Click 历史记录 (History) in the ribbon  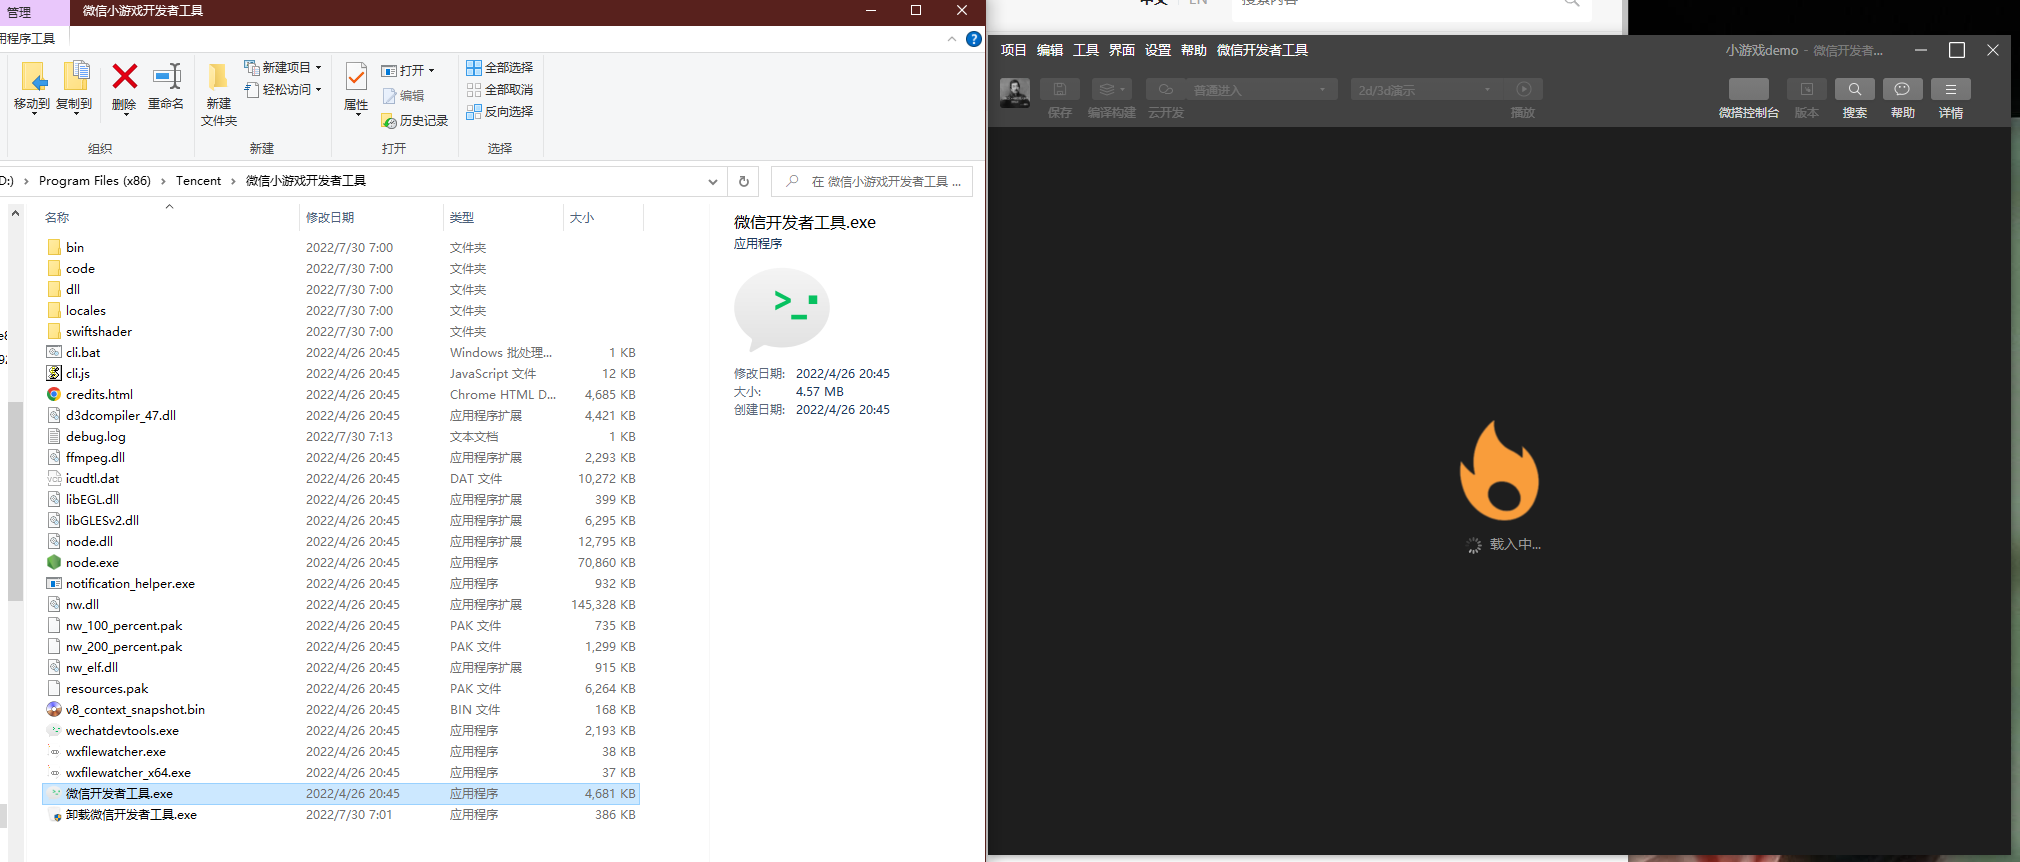click(414, 121)
